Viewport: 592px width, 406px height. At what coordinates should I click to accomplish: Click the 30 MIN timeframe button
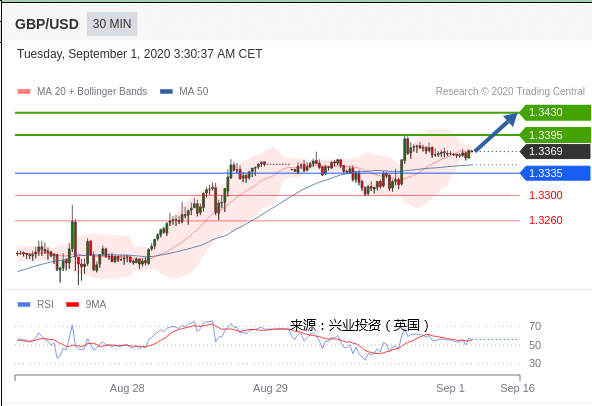112,24
